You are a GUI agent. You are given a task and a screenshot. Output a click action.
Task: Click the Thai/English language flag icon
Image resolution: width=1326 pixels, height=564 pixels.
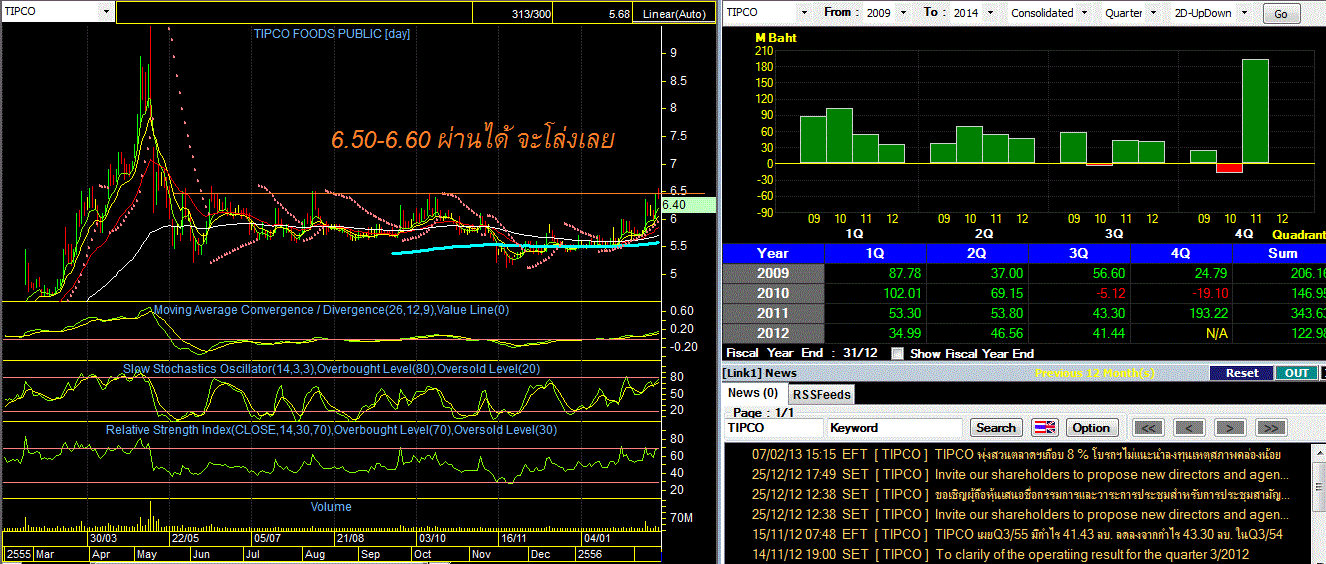[1044, 428]
